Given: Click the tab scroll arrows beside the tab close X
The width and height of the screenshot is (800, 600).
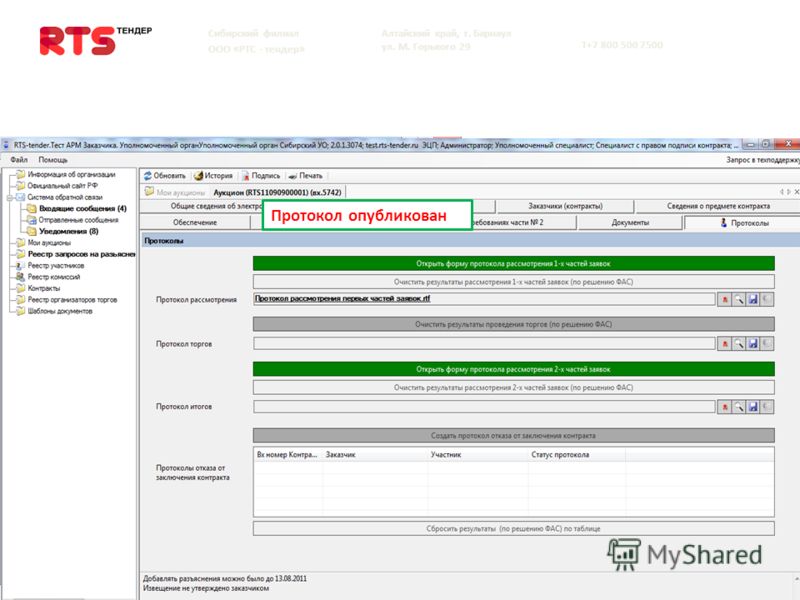Looking at the screenshot, I should tap(785, 192).
